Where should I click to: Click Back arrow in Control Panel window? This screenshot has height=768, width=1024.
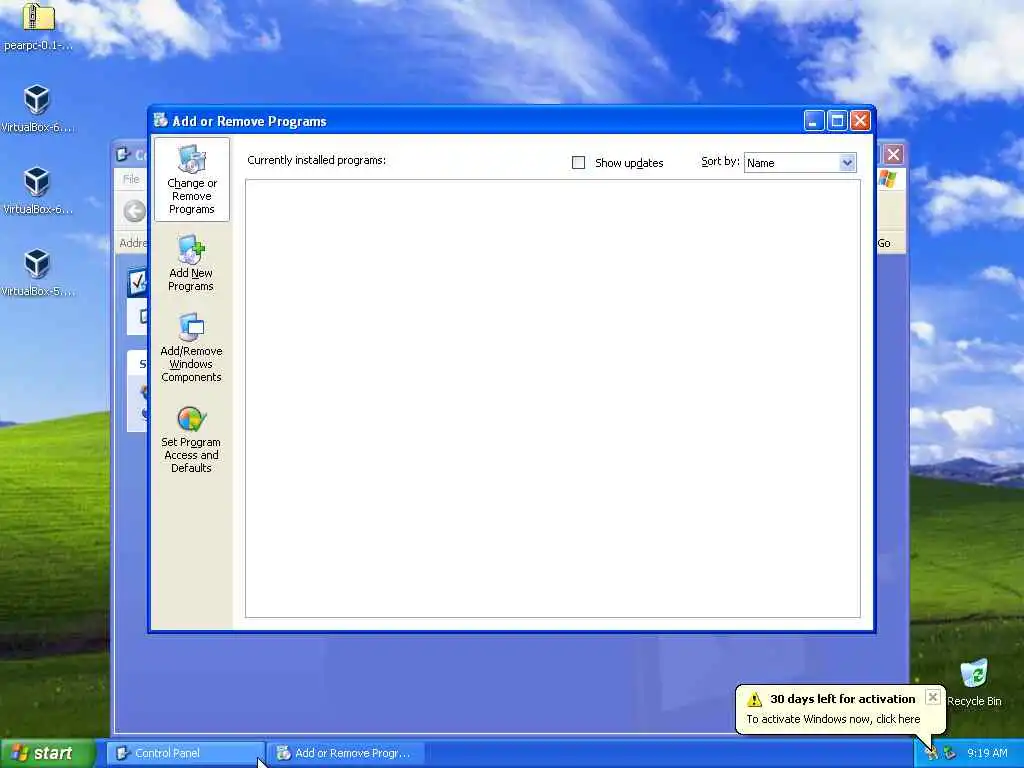[x=135, y=211]
